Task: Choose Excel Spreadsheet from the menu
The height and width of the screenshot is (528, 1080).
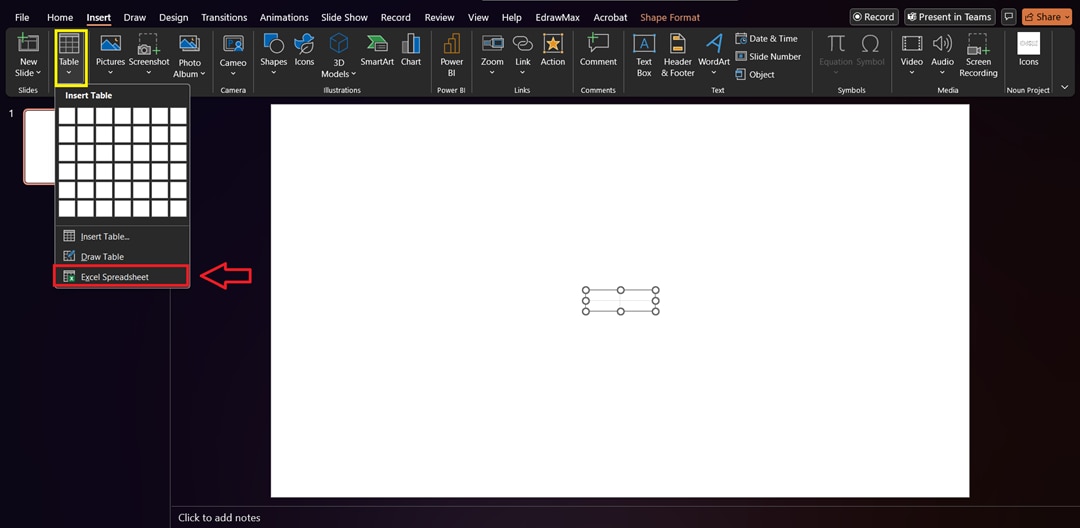Action: coord(121,277)
